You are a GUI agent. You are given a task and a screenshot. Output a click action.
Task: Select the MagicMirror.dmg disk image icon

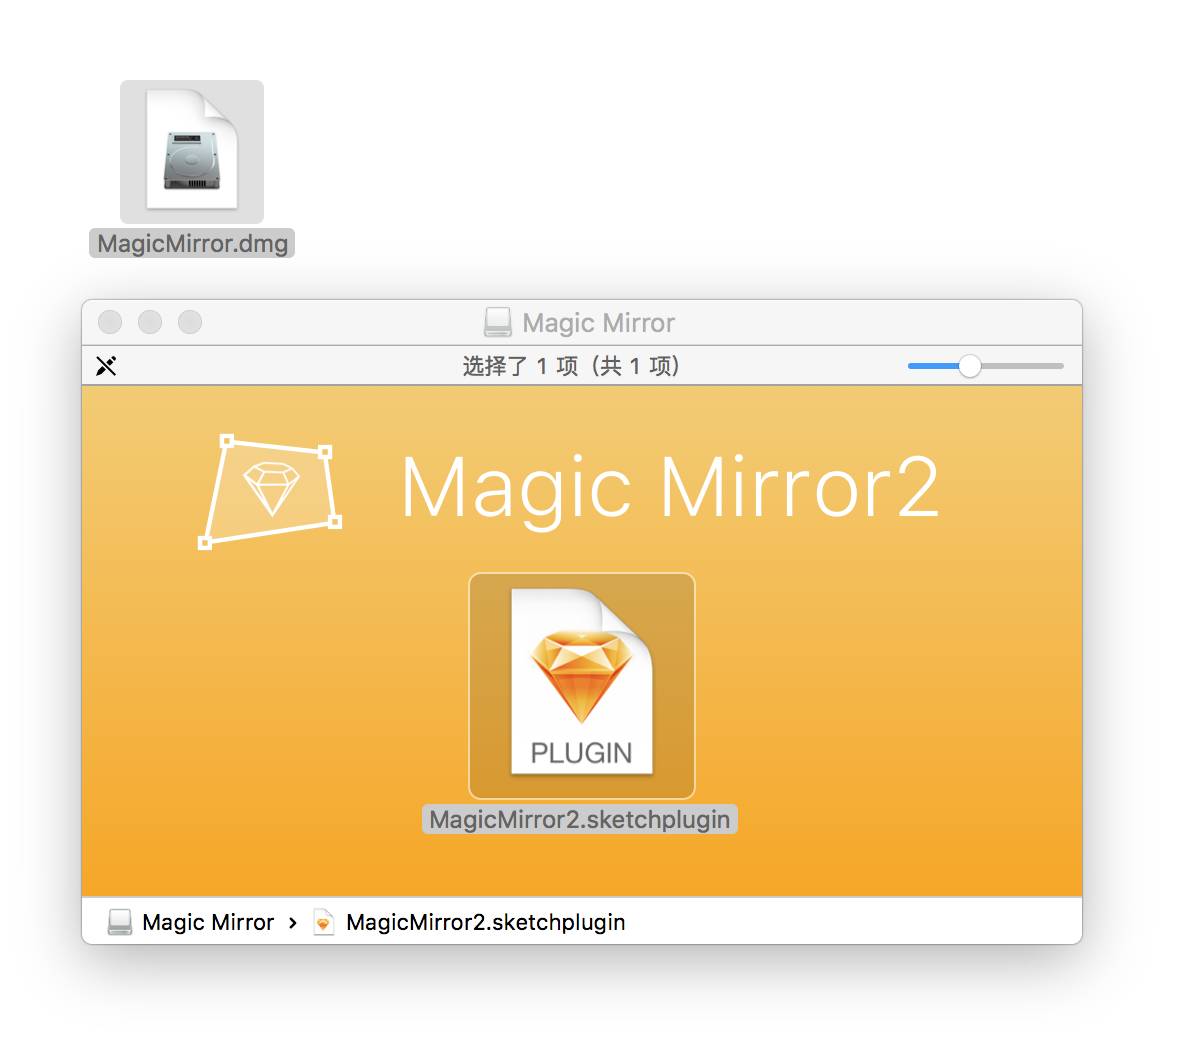coord(192,150)
